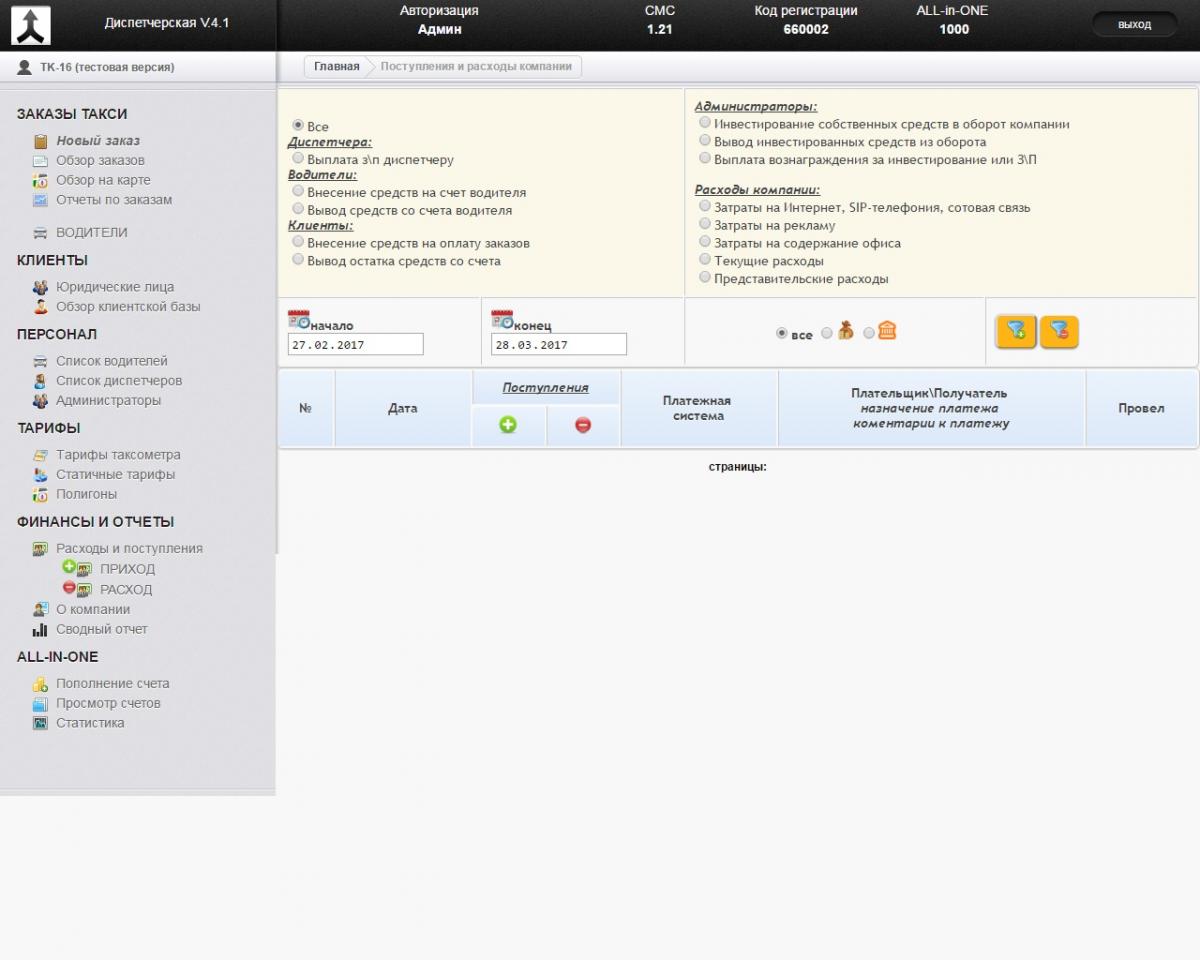Click the начало date field
This screenshot has height=960, width=1200.
355,344
